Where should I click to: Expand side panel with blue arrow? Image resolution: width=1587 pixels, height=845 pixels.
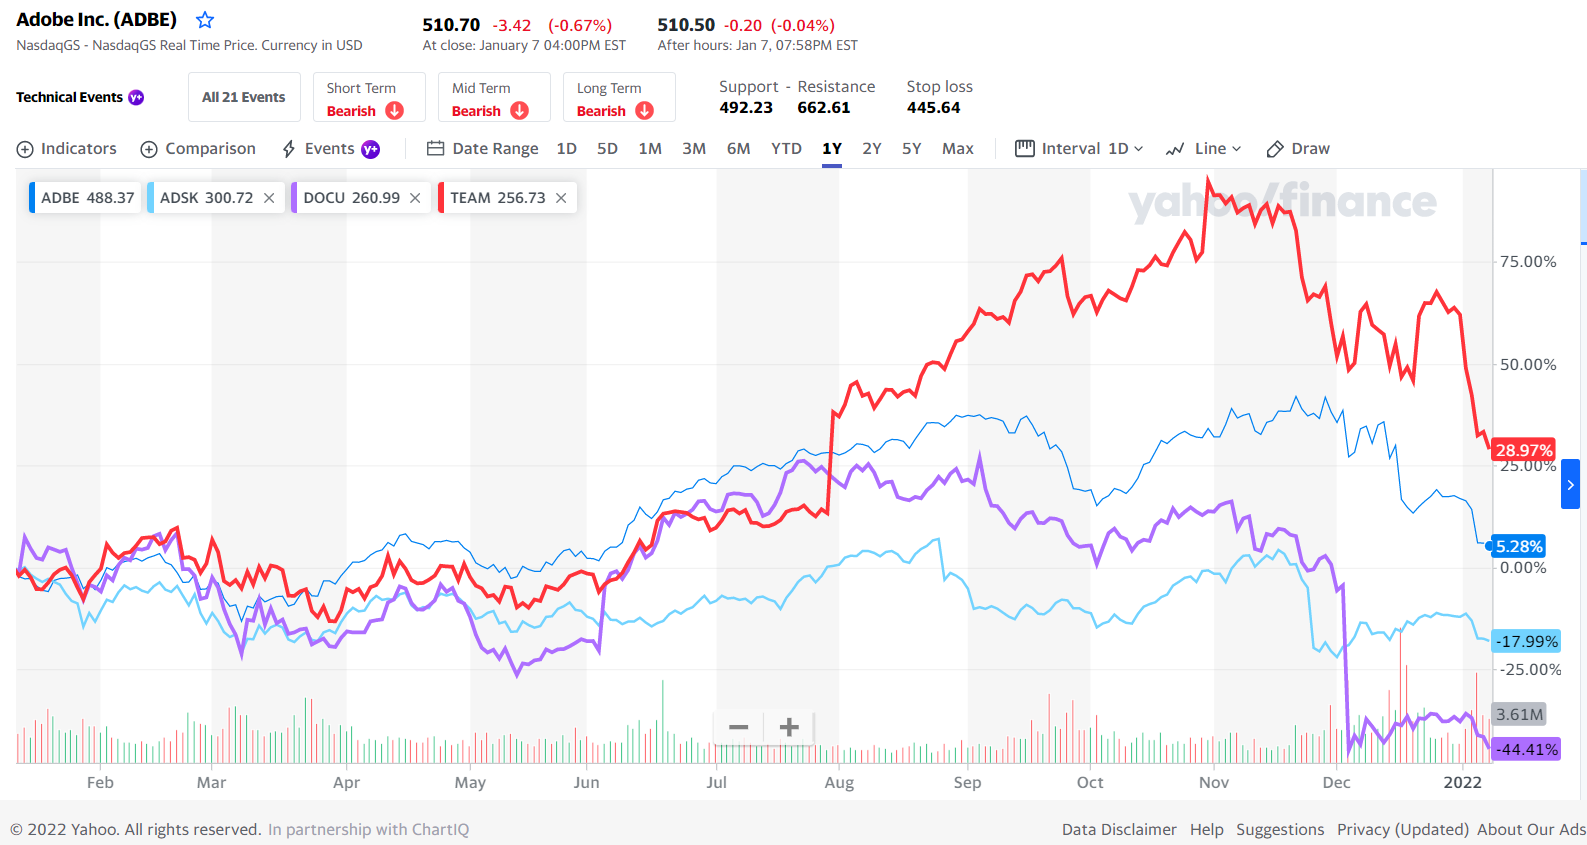pyautogui.click(x=1570, y=485)
